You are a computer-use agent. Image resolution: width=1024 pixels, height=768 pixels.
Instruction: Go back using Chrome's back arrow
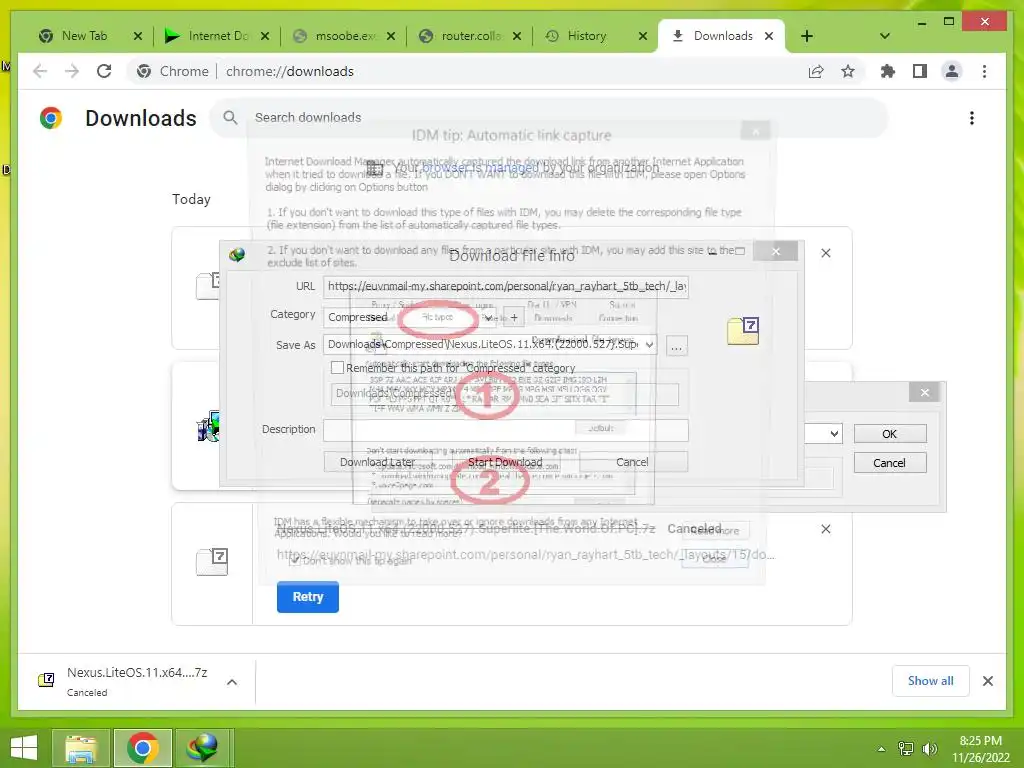40,71
